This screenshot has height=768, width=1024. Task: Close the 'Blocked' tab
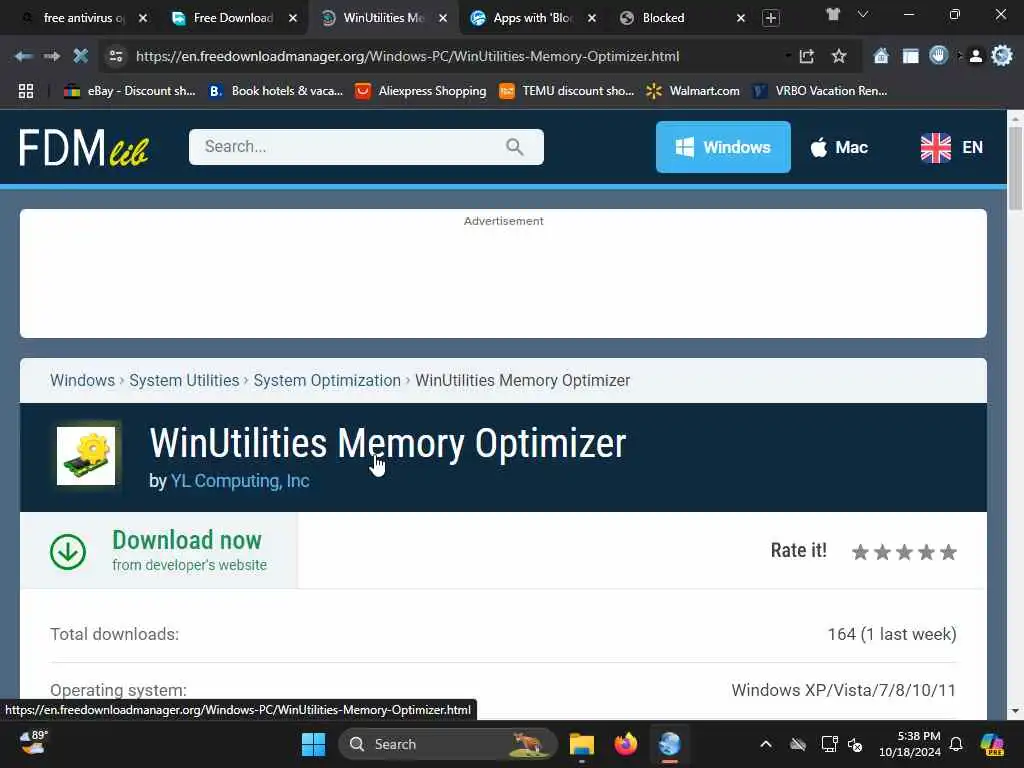[x=741, y=18]
